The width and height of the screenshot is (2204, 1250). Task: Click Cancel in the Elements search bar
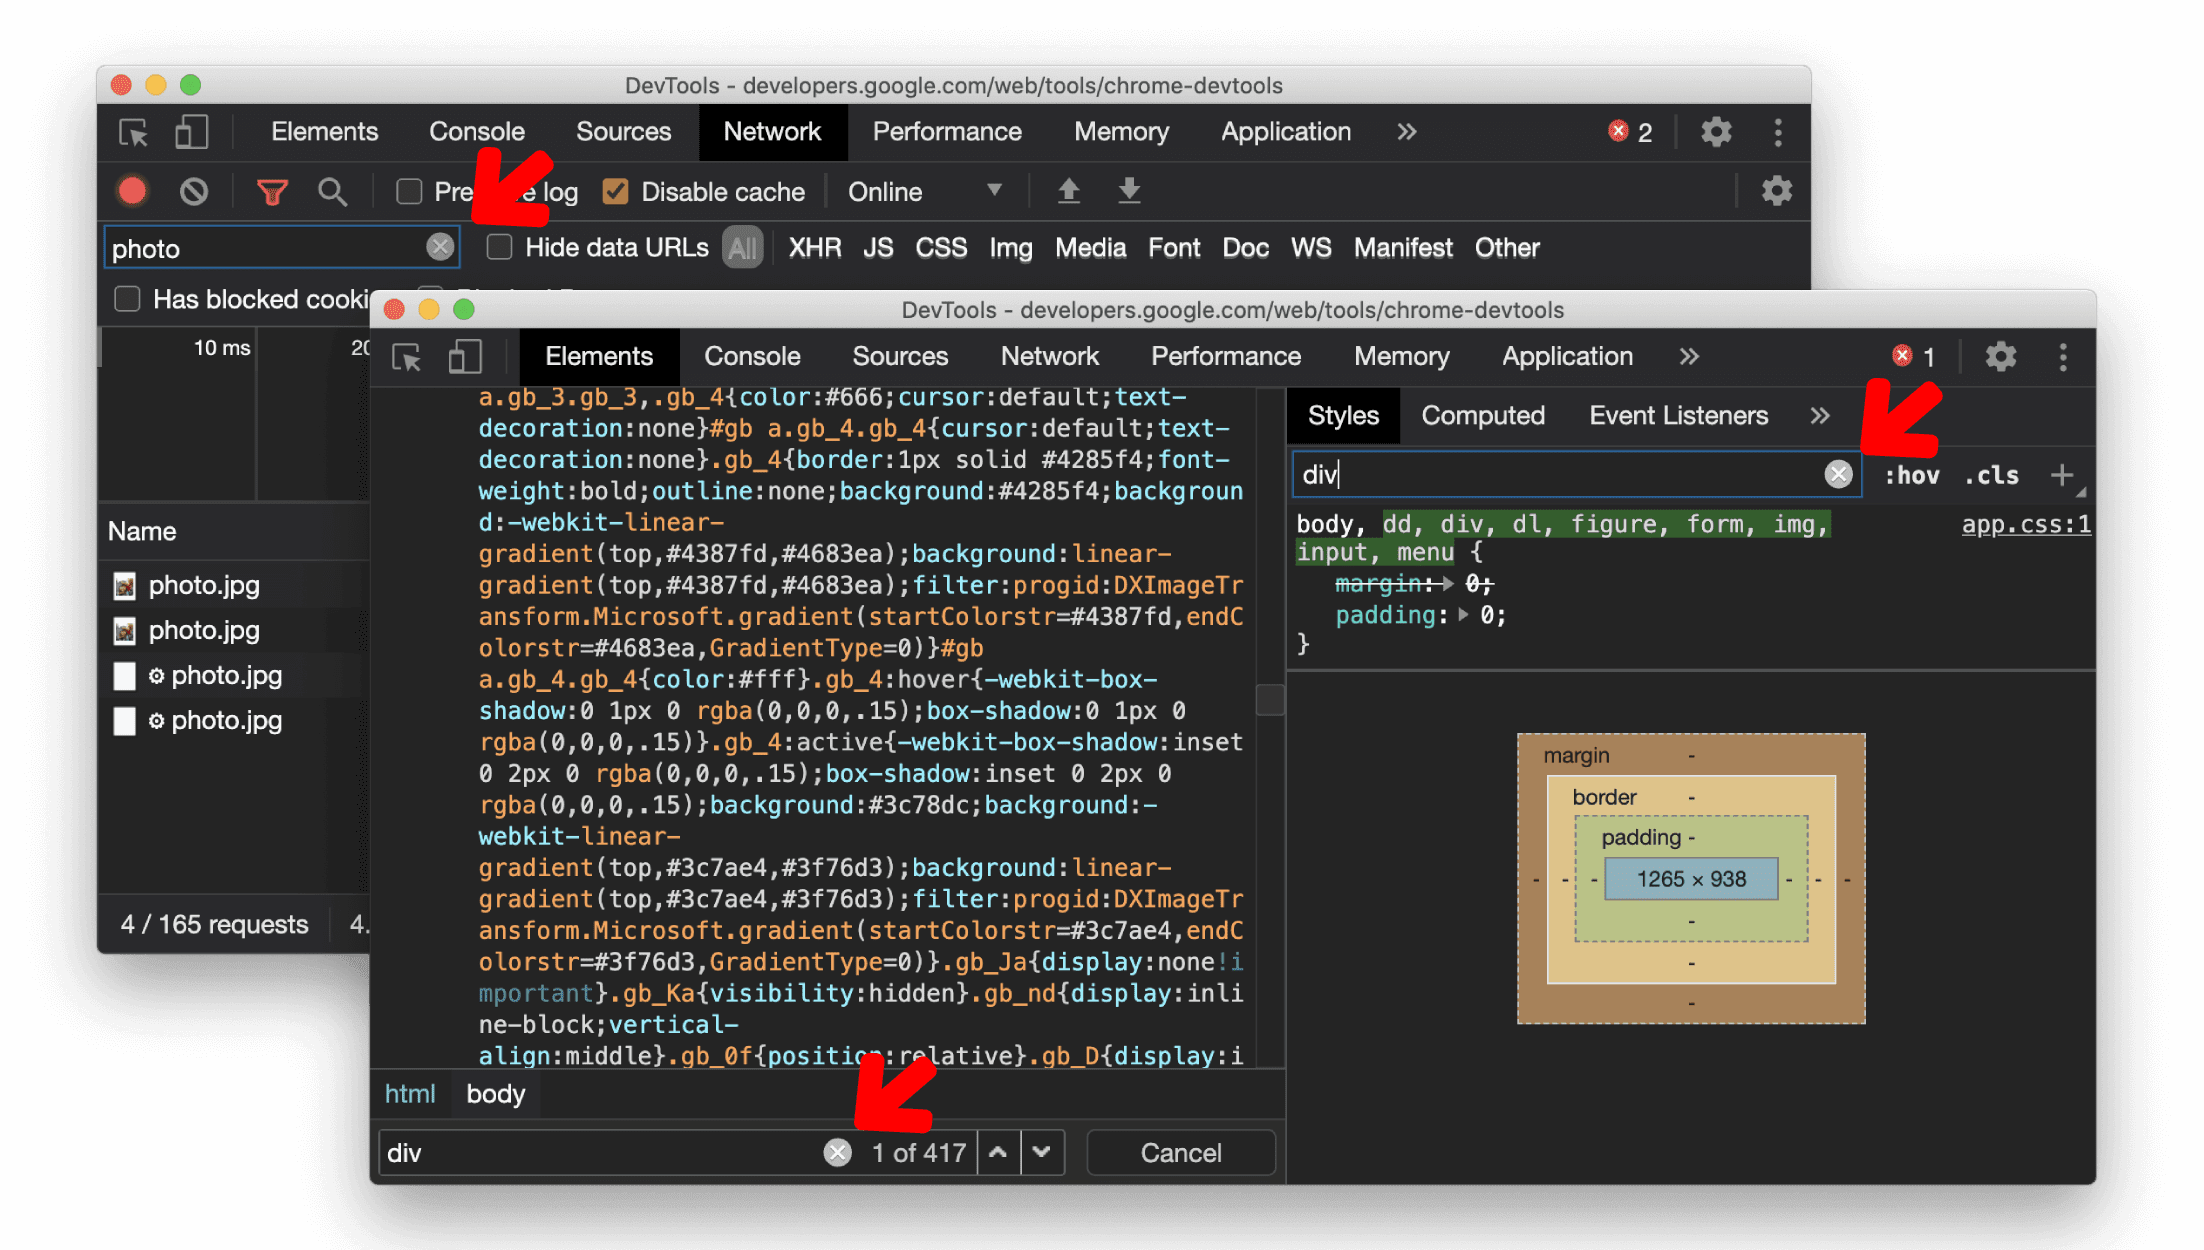(1181, 1153)
